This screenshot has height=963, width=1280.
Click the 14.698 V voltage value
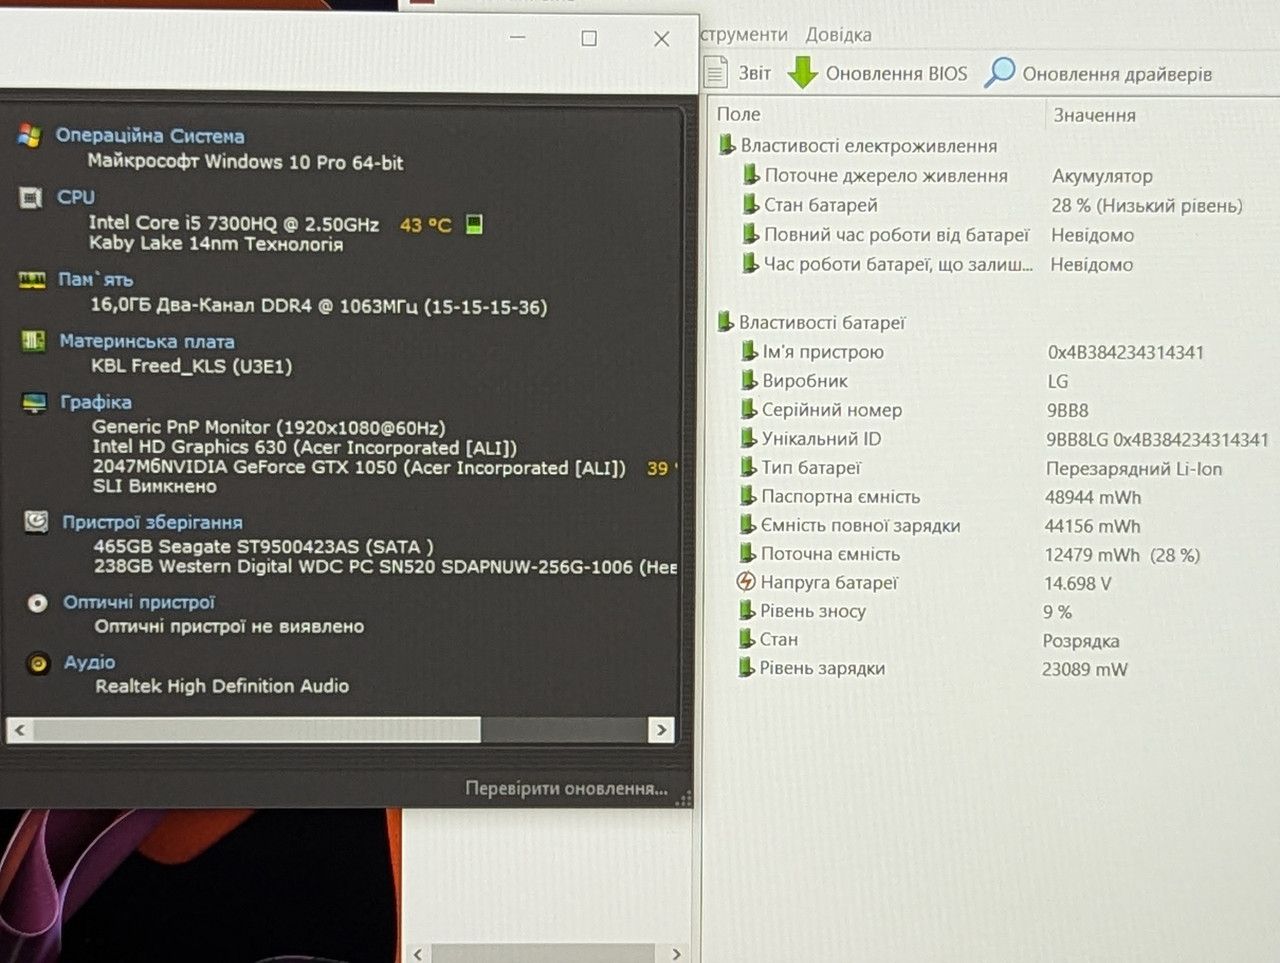click(x=1078, y=583)
